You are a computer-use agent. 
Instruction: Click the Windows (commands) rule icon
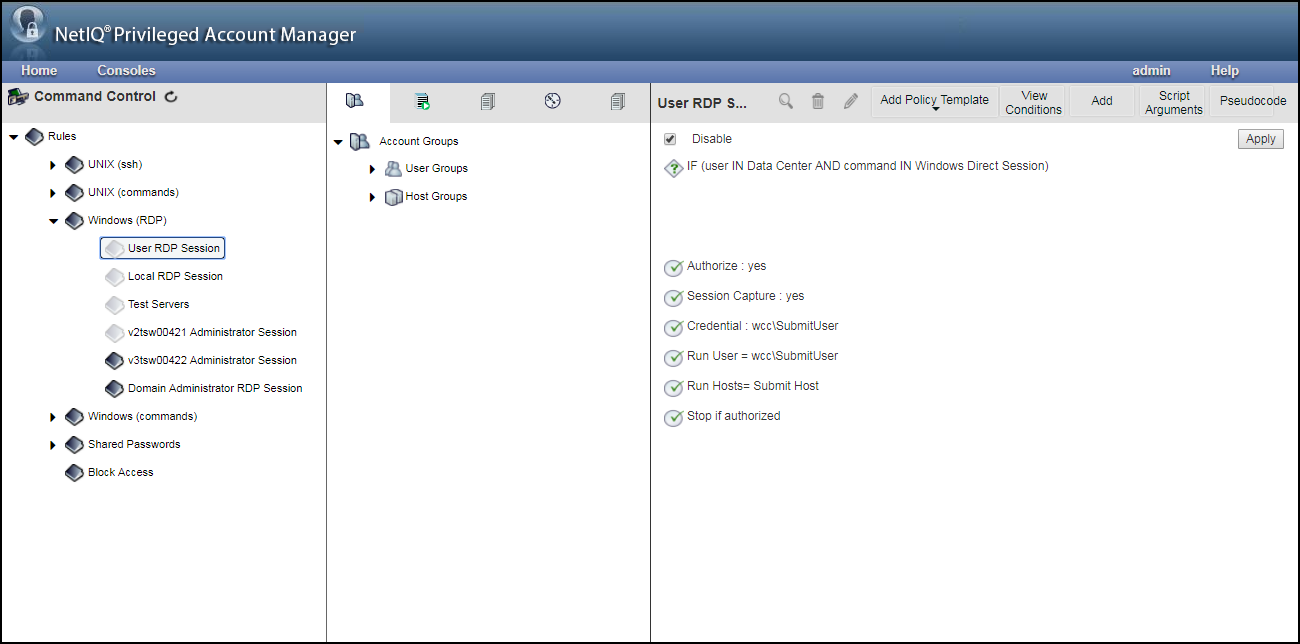click(x=74, y=416)
